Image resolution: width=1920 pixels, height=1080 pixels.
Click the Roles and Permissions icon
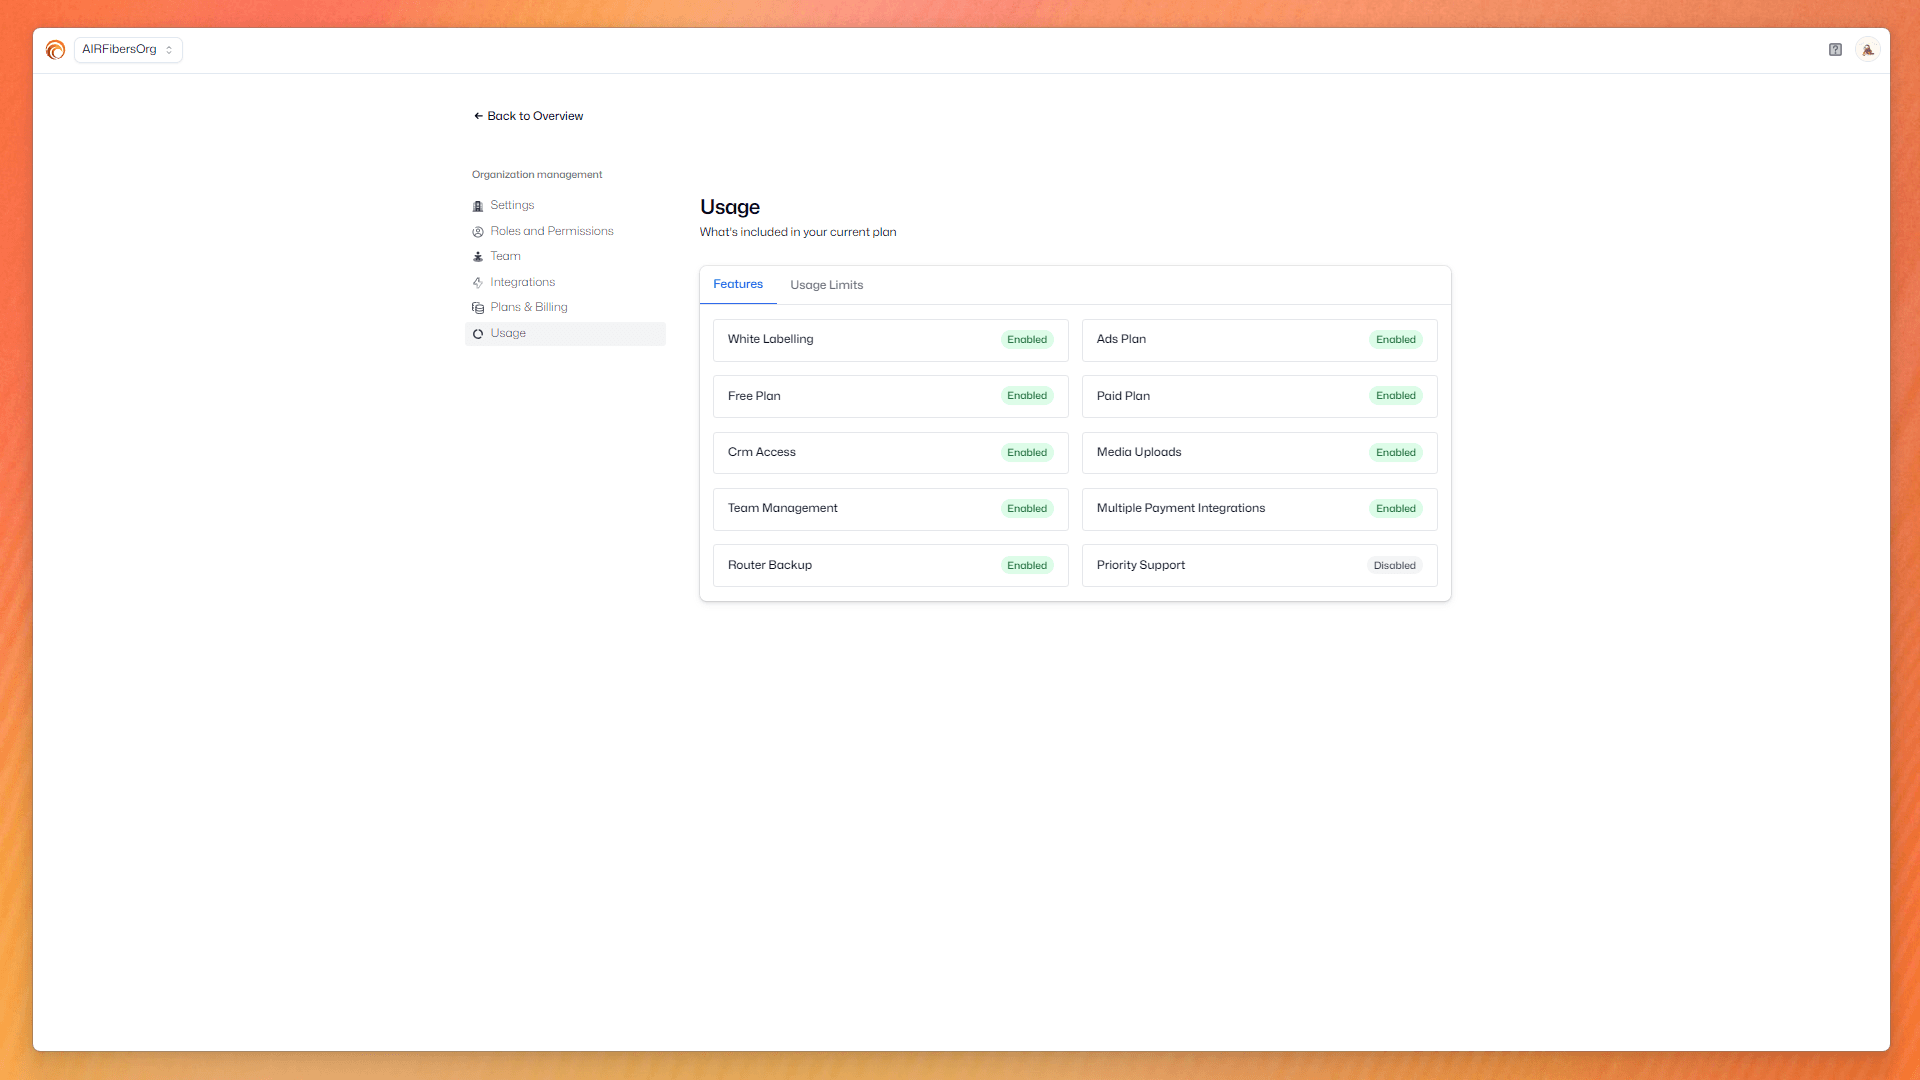coord(478,232)
